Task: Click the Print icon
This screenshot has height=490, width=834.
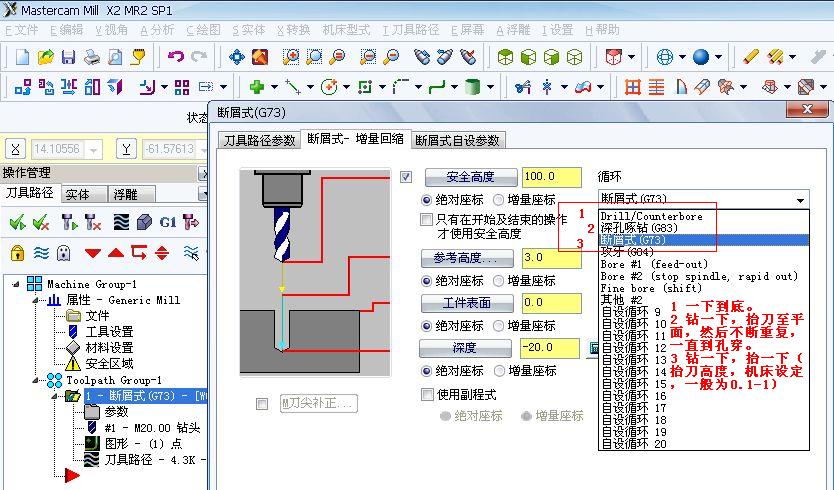Action: (x=92, y=57)
